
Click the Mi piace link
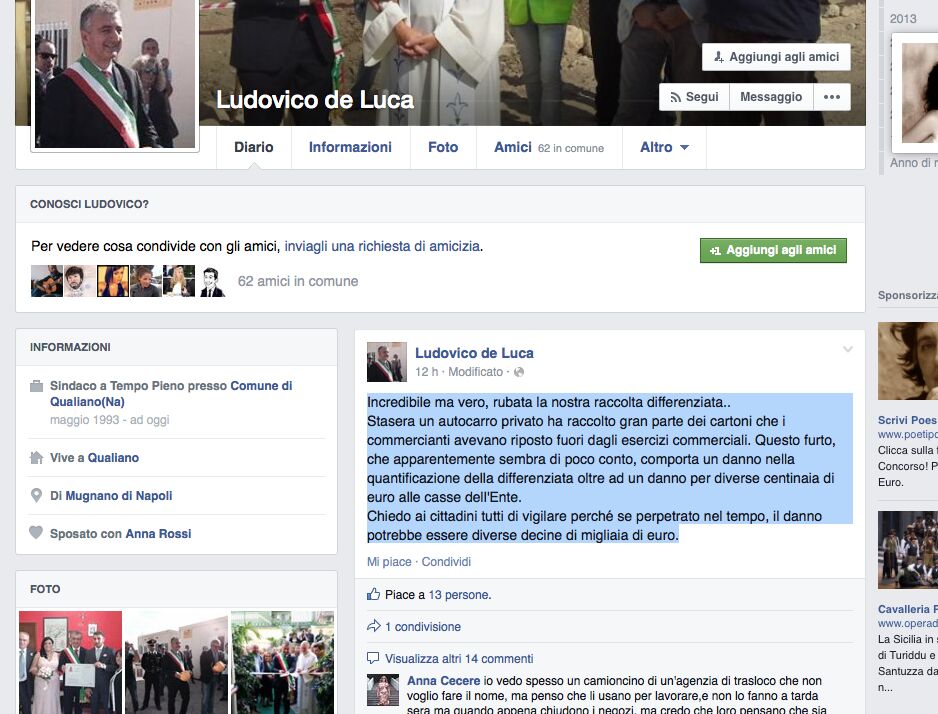(x=389, y=562)
